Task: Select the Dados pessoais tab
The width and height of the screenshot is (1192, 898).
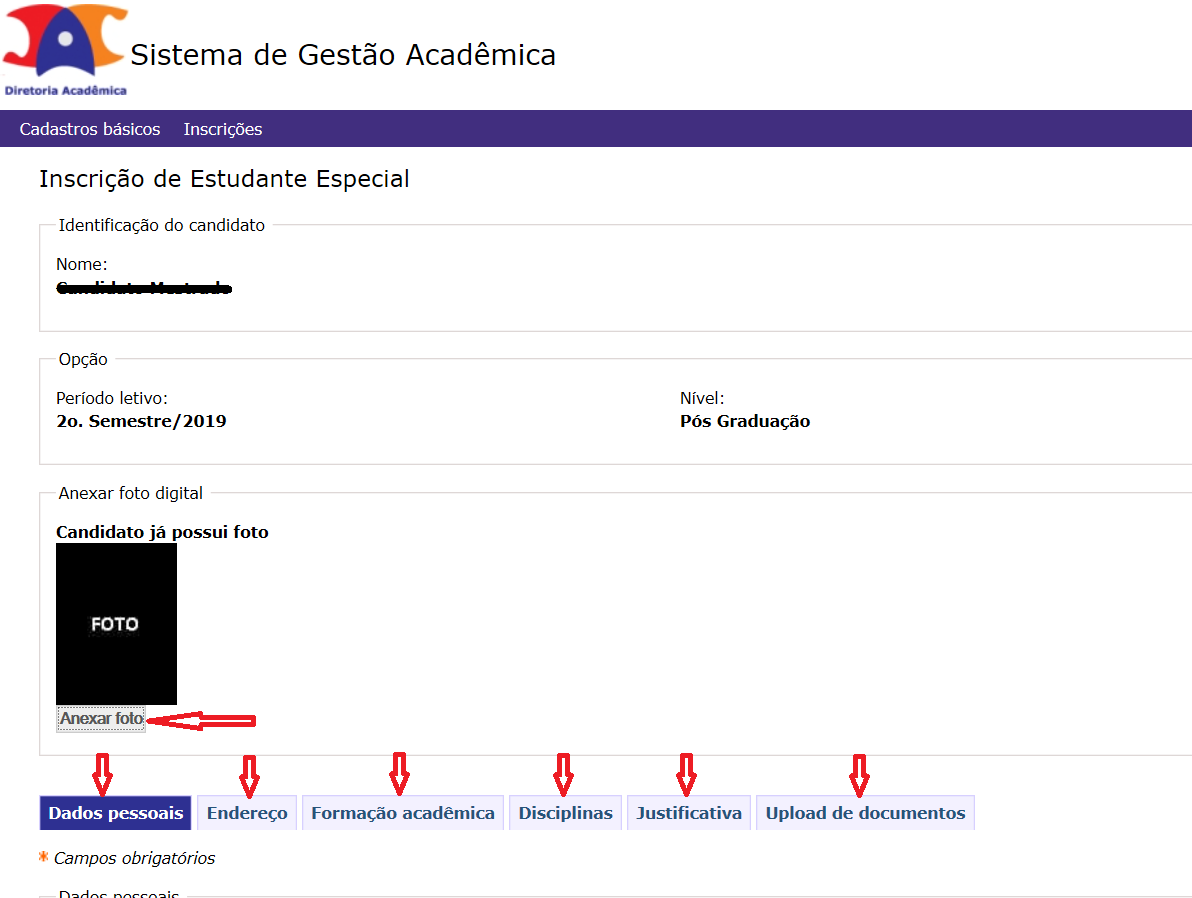Action: (116, 813)
